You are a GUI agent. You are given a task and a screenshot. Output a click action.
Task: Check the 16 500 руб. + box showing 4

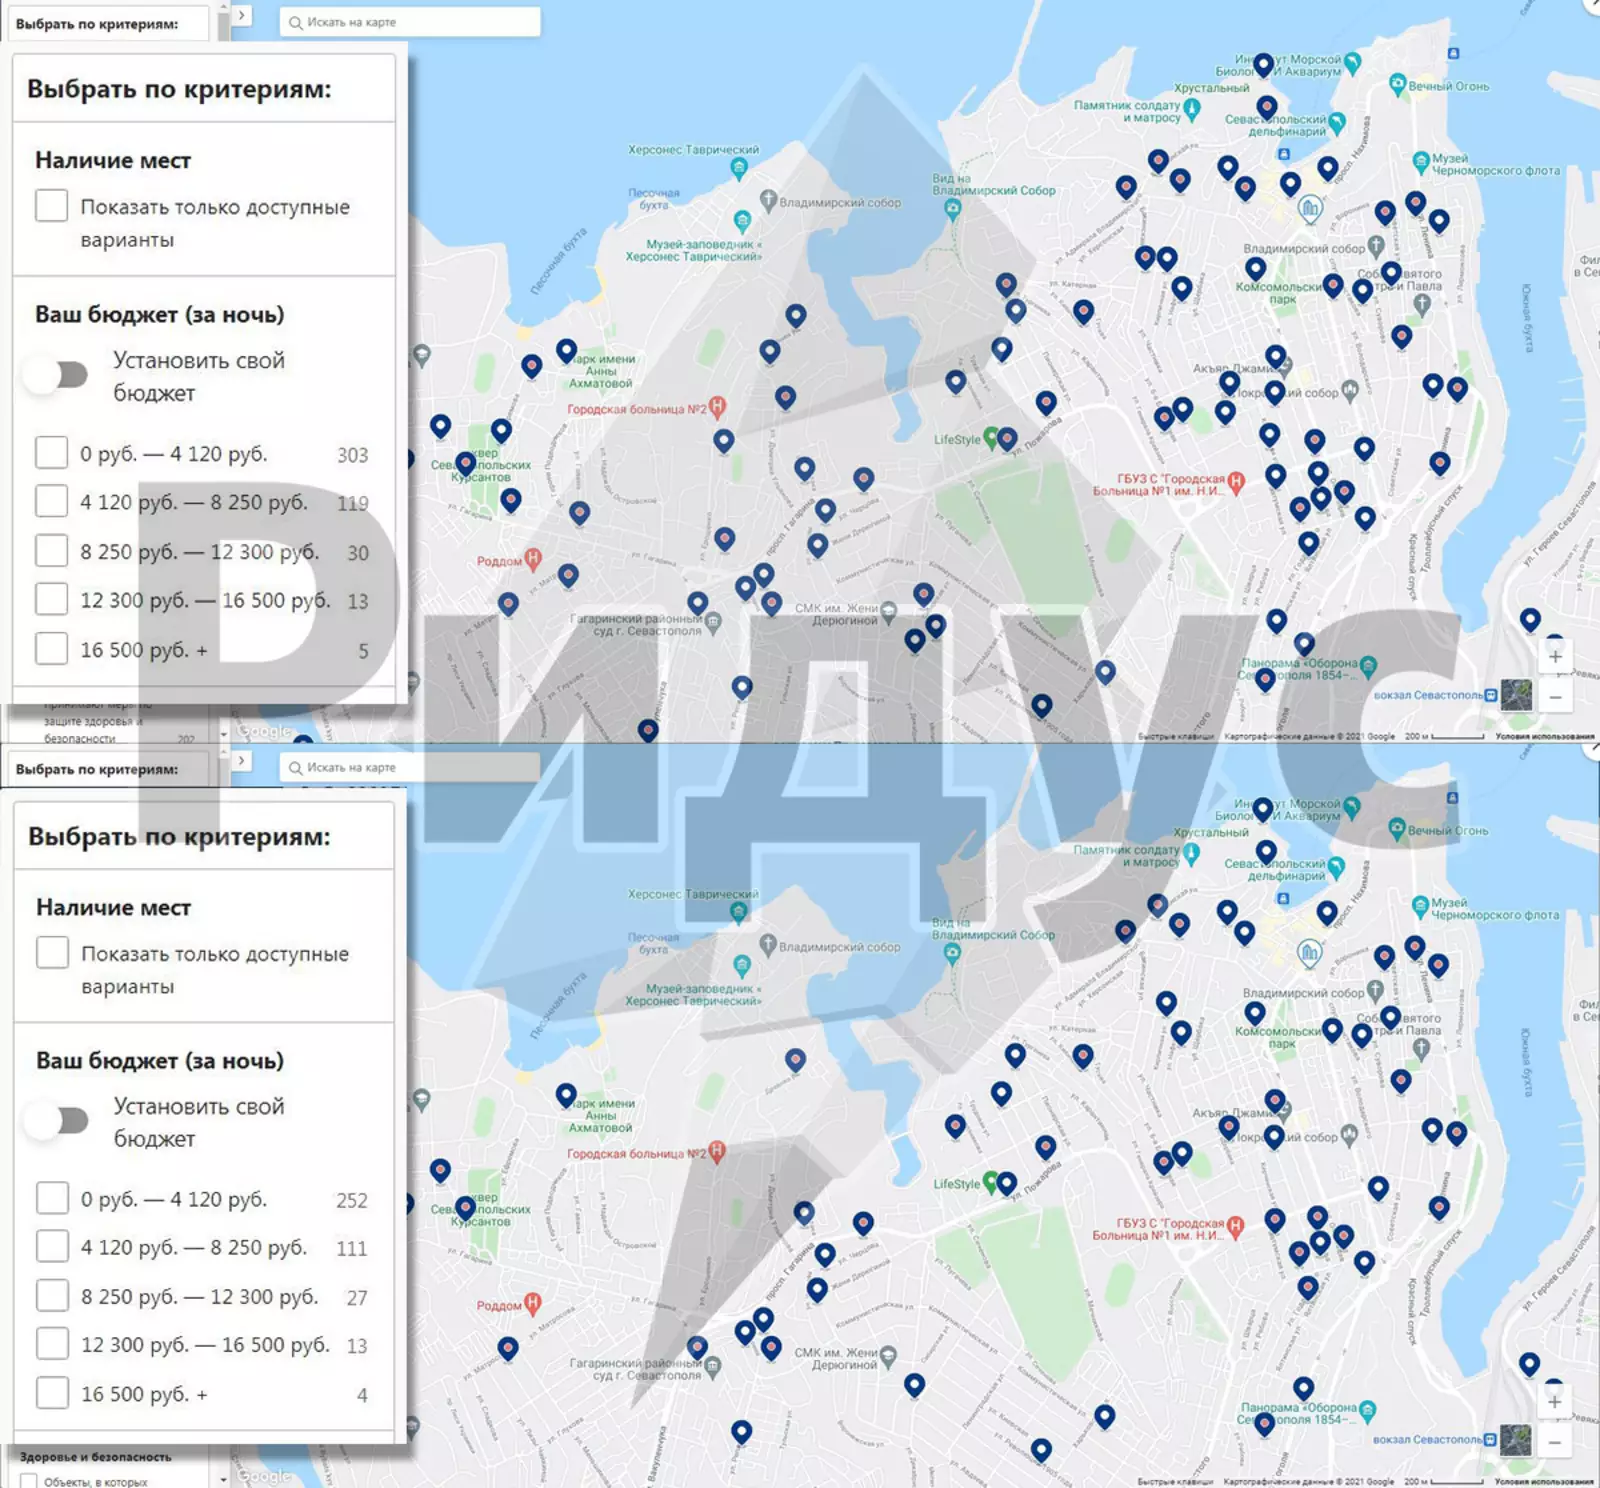[52, 1393]
